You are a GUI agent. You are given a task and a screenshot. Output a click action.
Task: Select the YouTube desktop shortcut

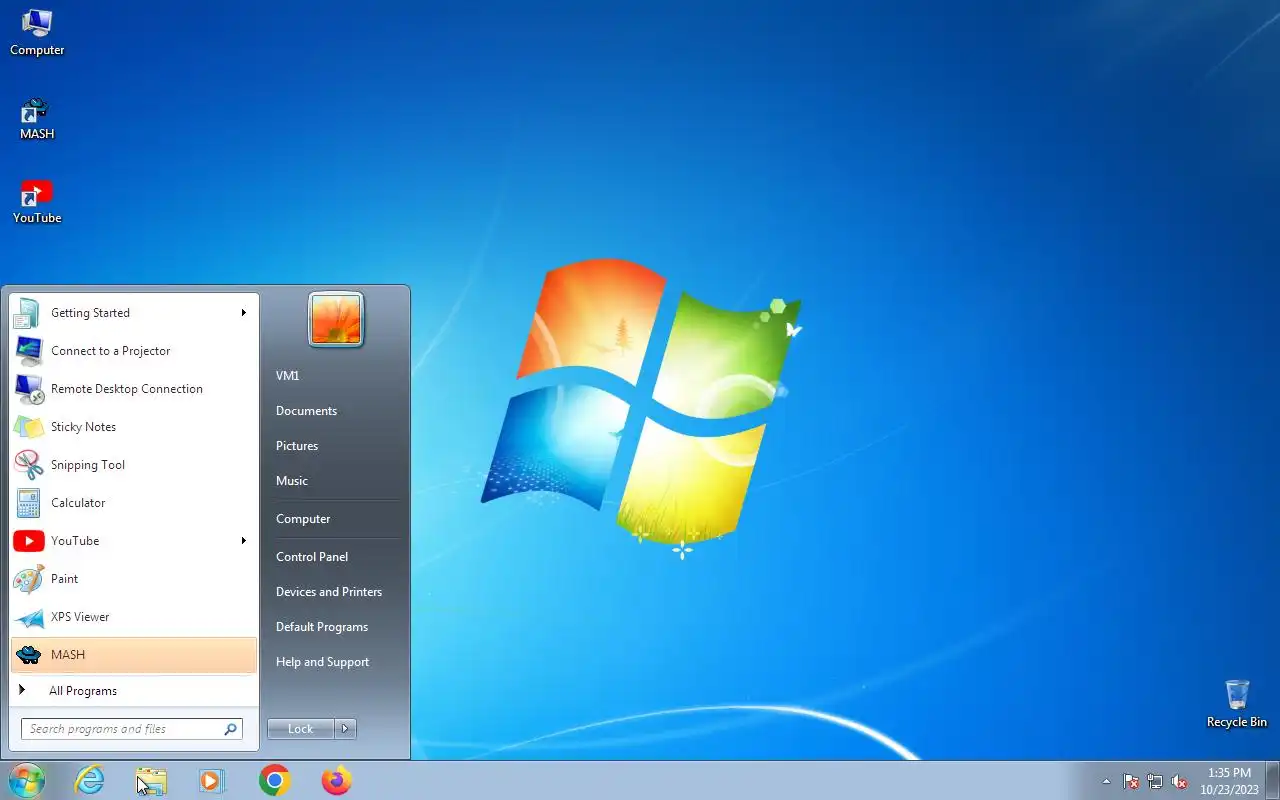click(x=37, y=202)
